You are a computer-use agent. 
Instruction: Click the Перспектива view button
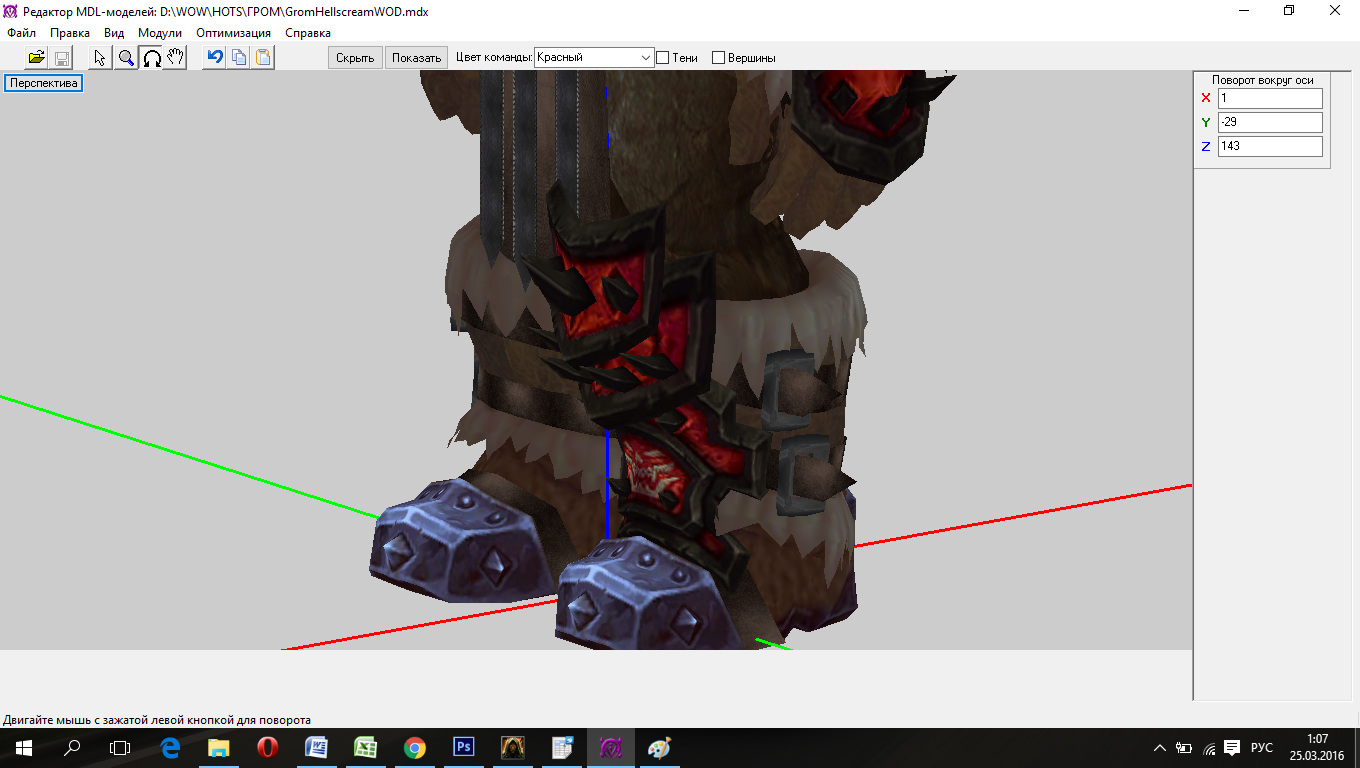click(43, 83)
